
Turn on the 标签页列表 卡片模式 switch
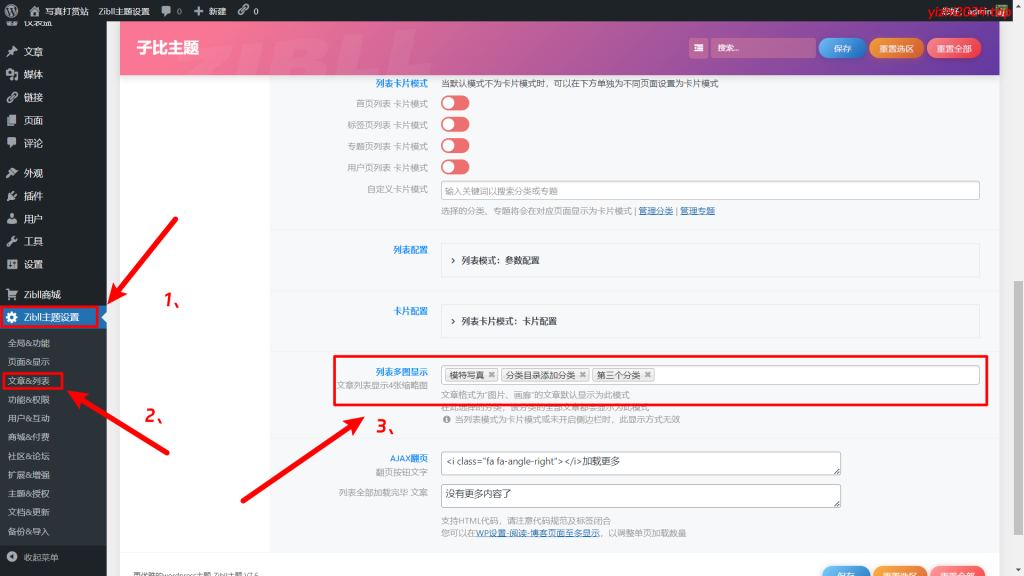[455, 124]
